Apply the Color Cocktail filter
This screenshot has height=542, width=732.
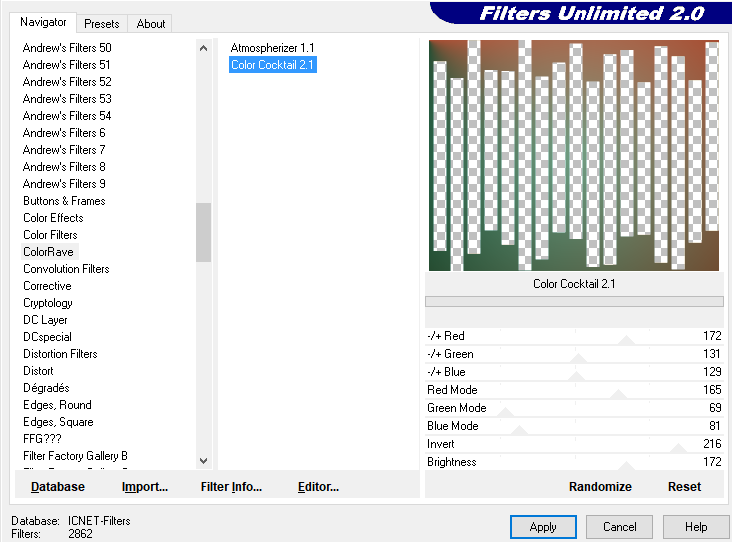pyautogui.click(x=543, y=527)
